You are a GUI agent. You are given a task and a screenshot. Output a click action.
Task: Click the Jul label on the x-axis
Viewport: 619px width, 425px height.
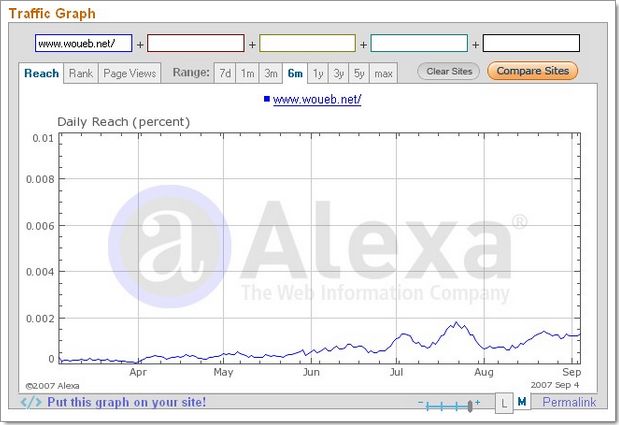[x=396, y=372]
